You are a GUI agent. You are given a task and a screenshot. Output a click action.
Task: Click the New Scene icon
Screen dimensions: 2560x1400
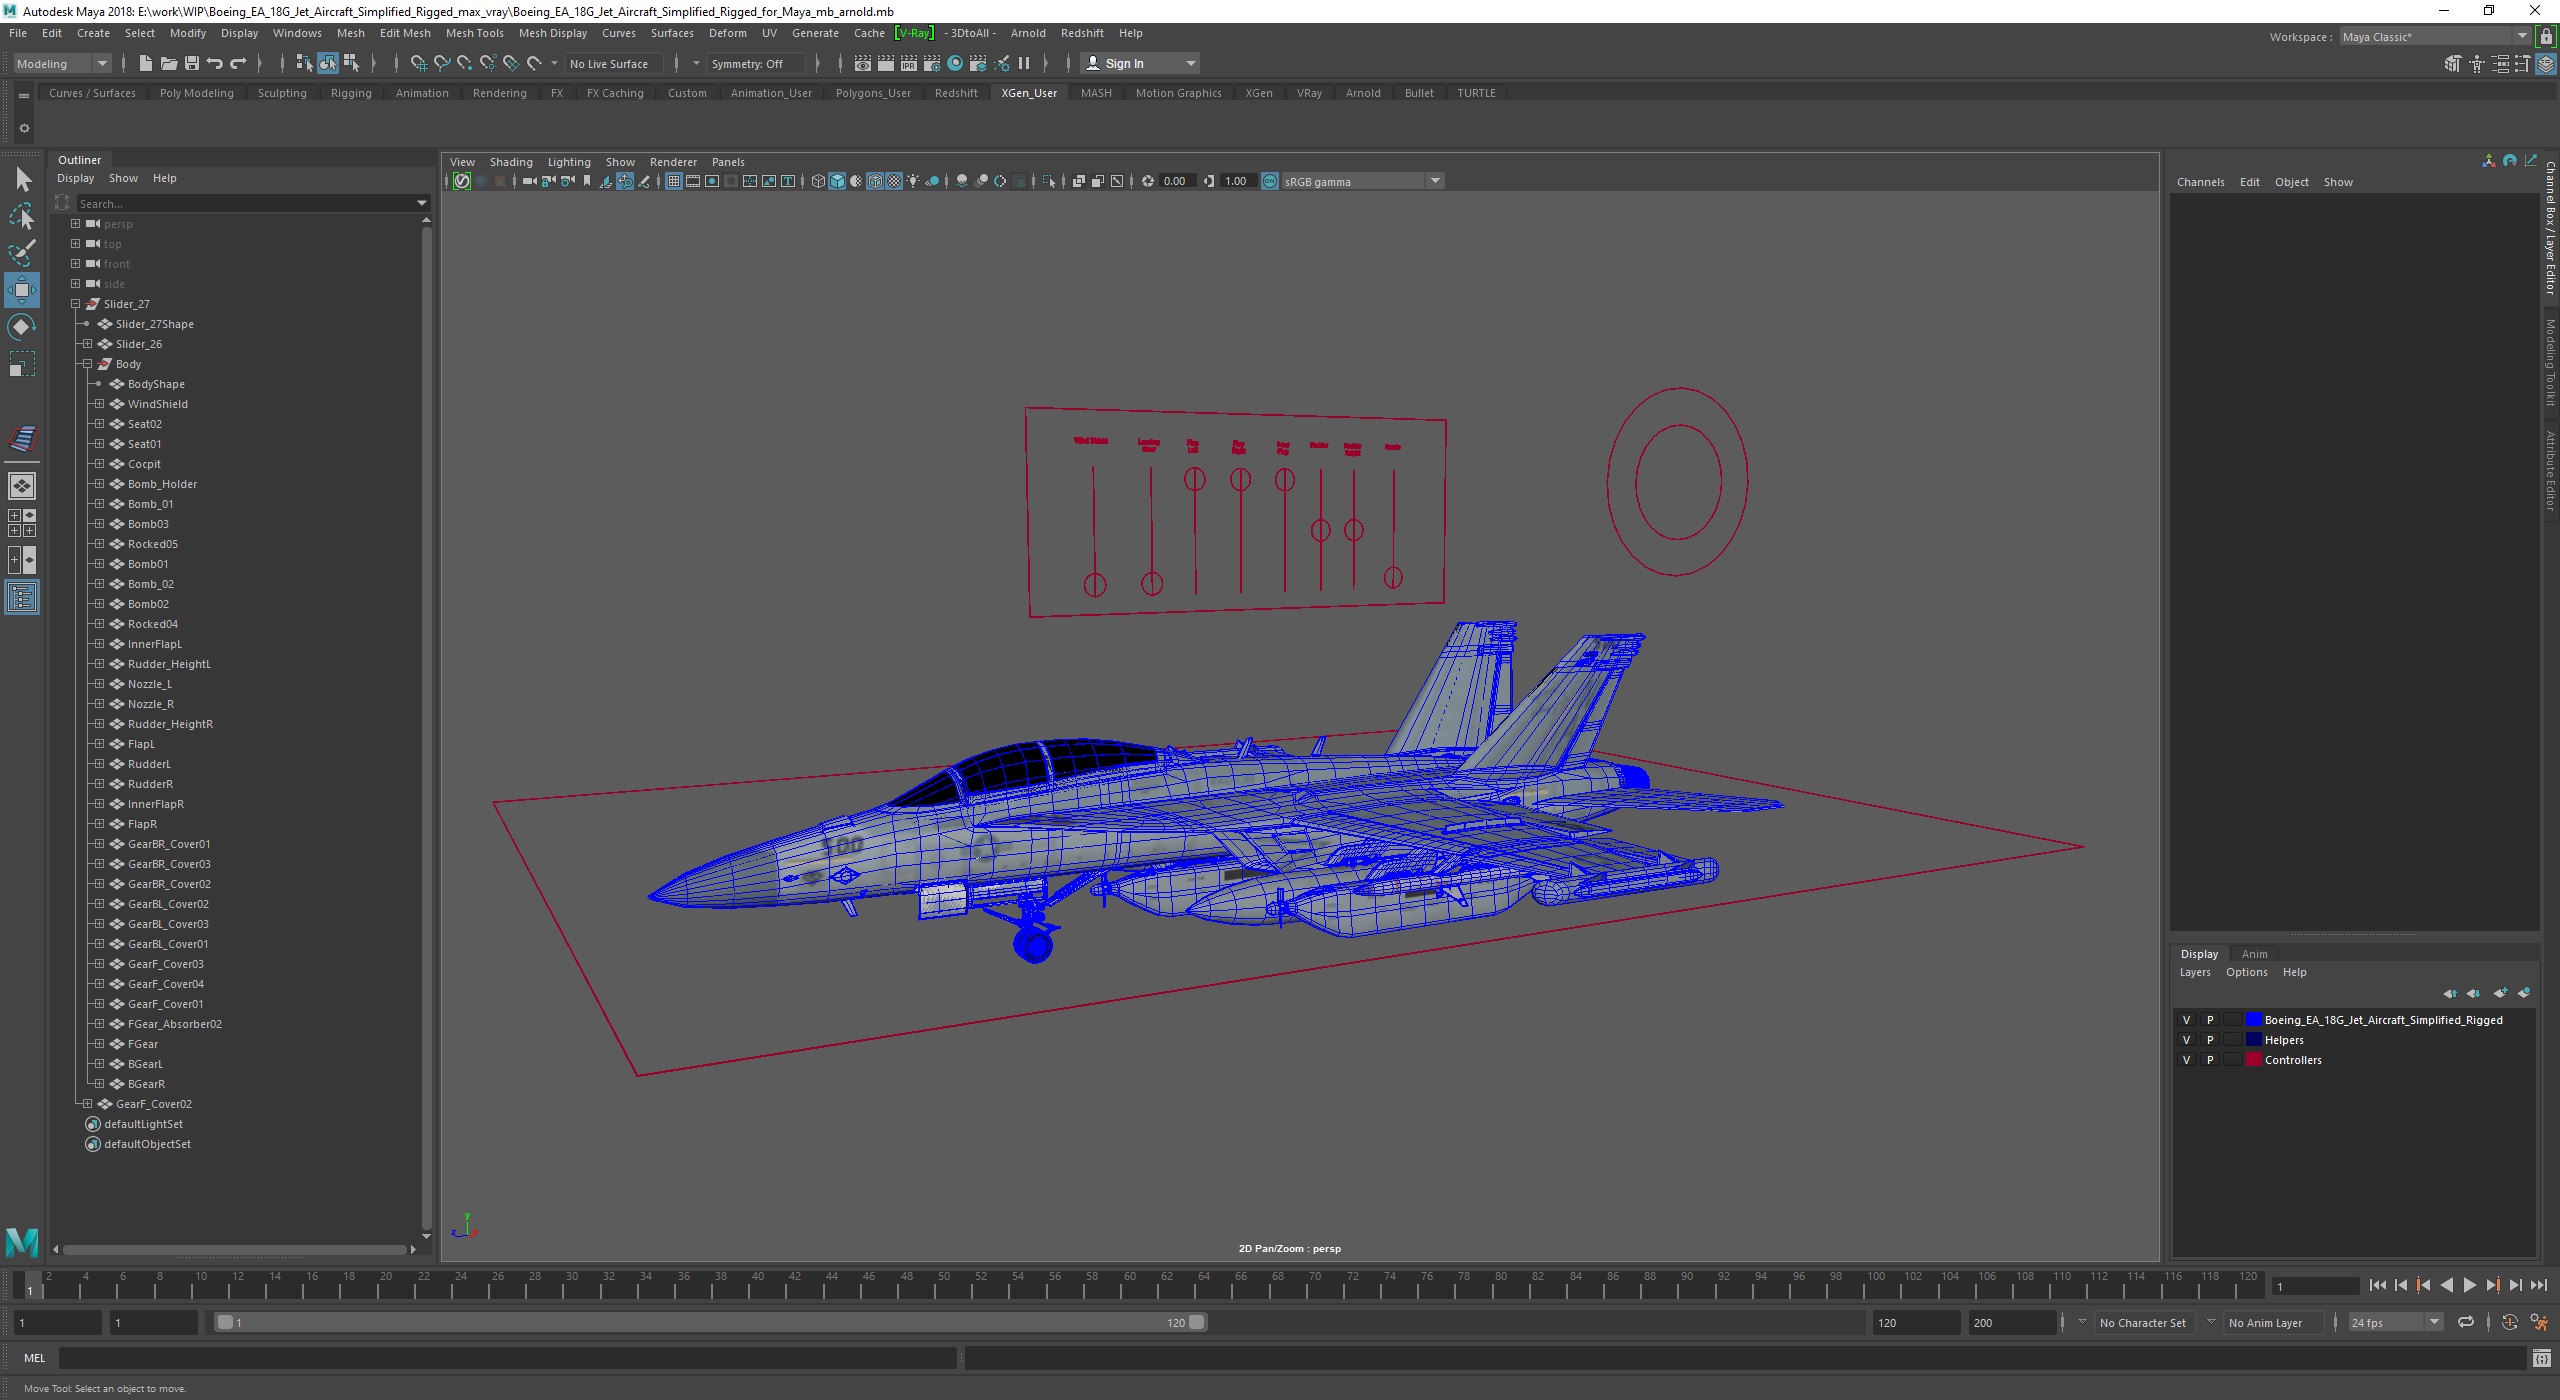point(145,63)
